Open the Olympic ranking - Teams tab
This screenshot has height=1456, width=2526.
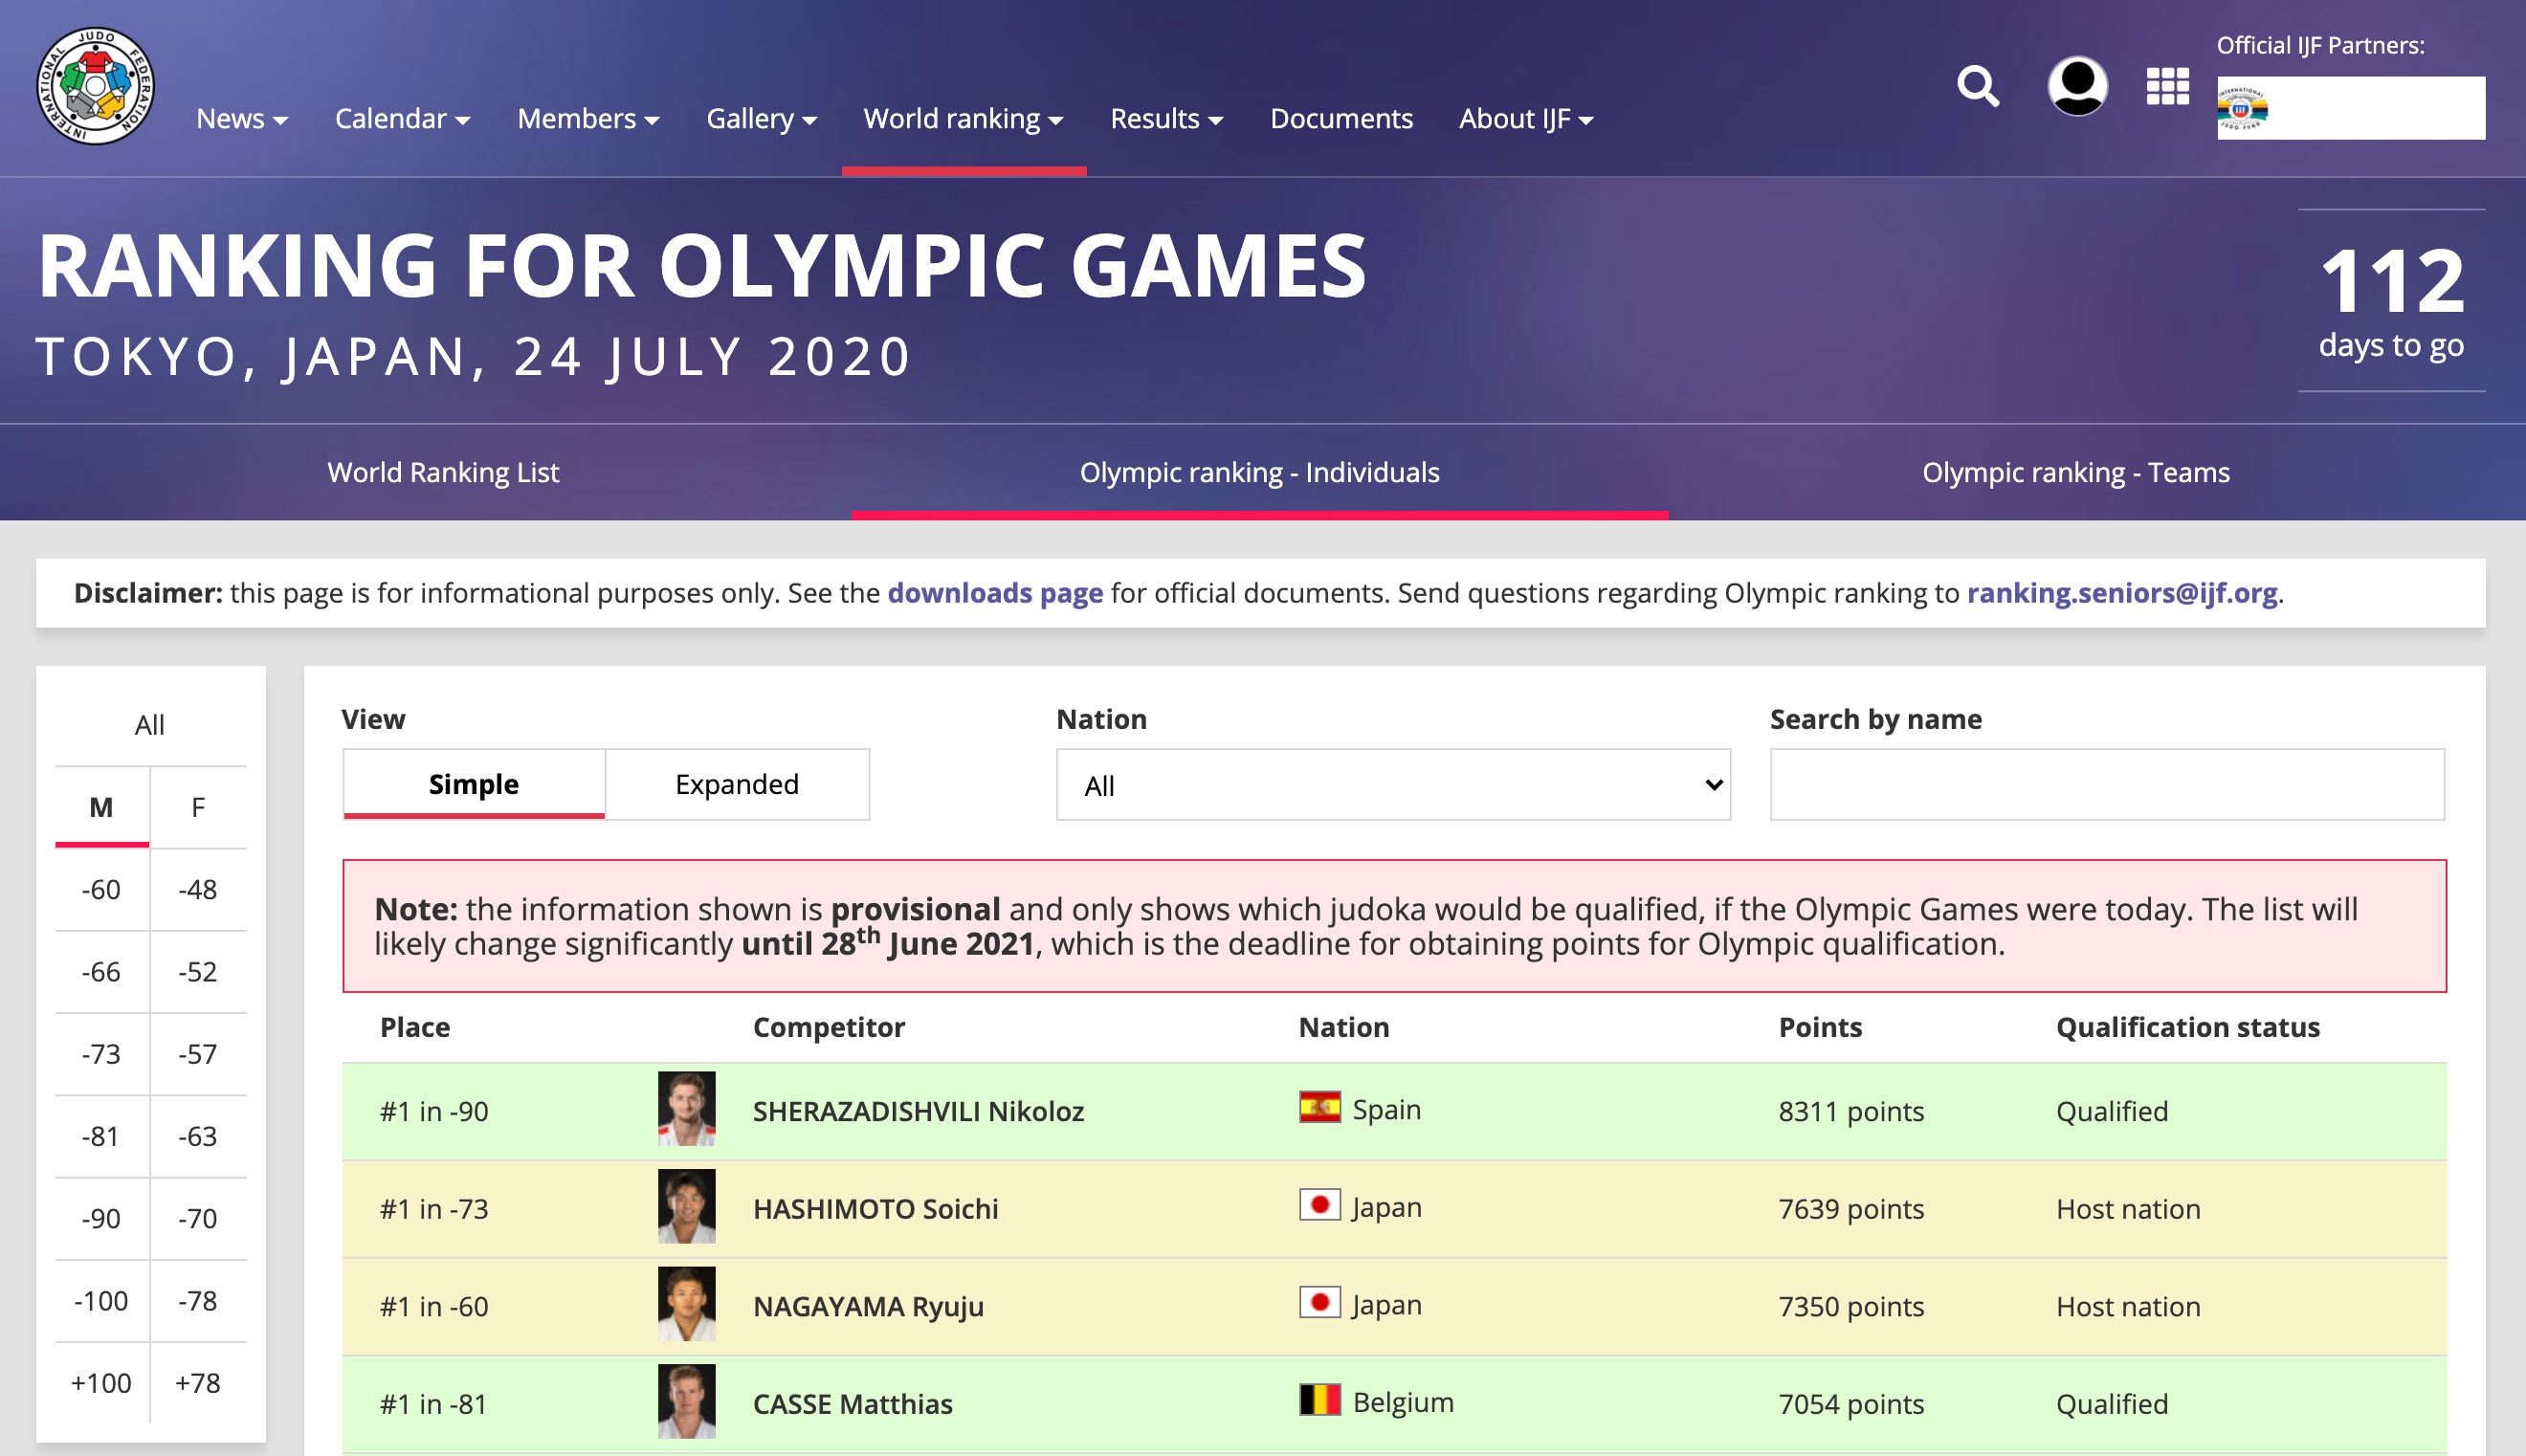[2075, 472]
